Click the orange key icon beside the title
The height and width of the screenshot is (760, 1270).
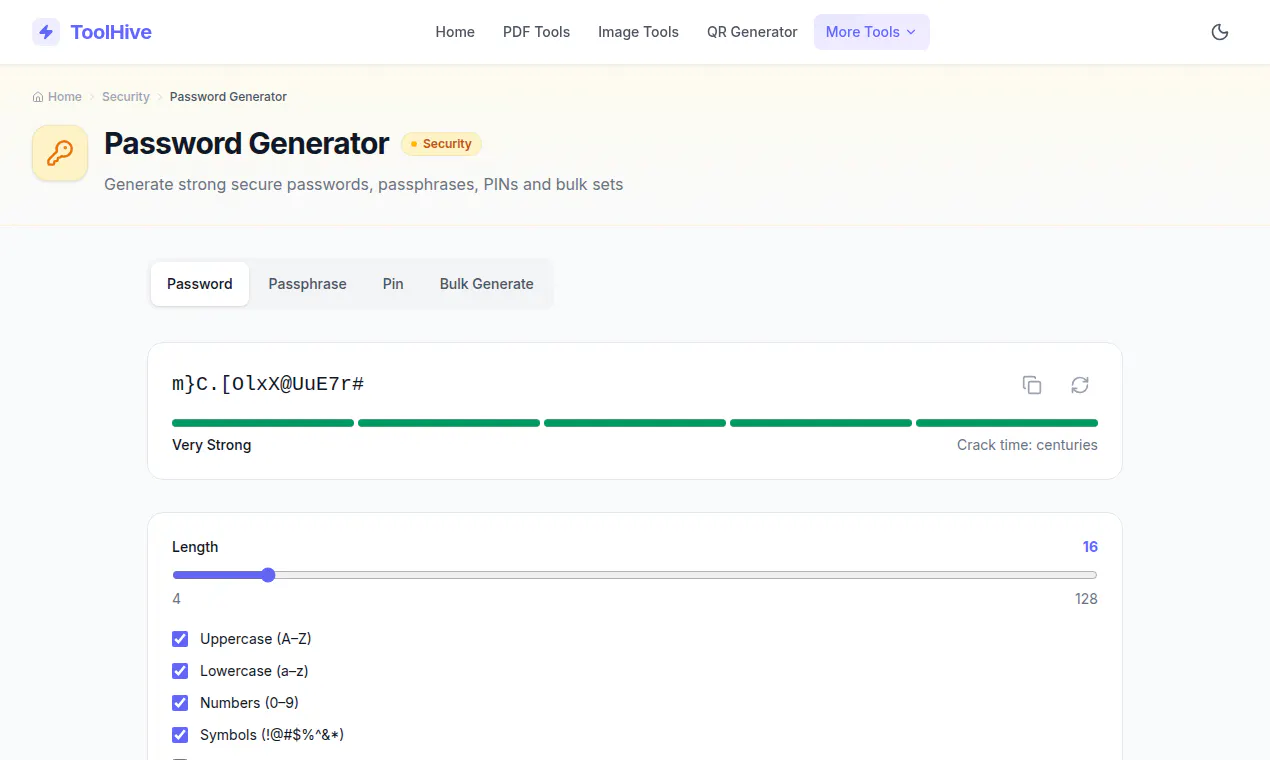[x=60, y=153]
